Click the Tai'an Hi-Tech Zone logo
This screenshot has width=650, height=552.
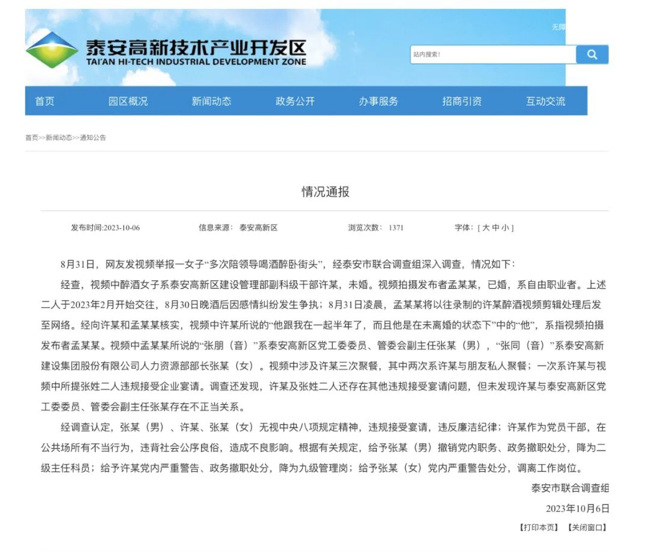pyautogui.click(x=52, y=50)
